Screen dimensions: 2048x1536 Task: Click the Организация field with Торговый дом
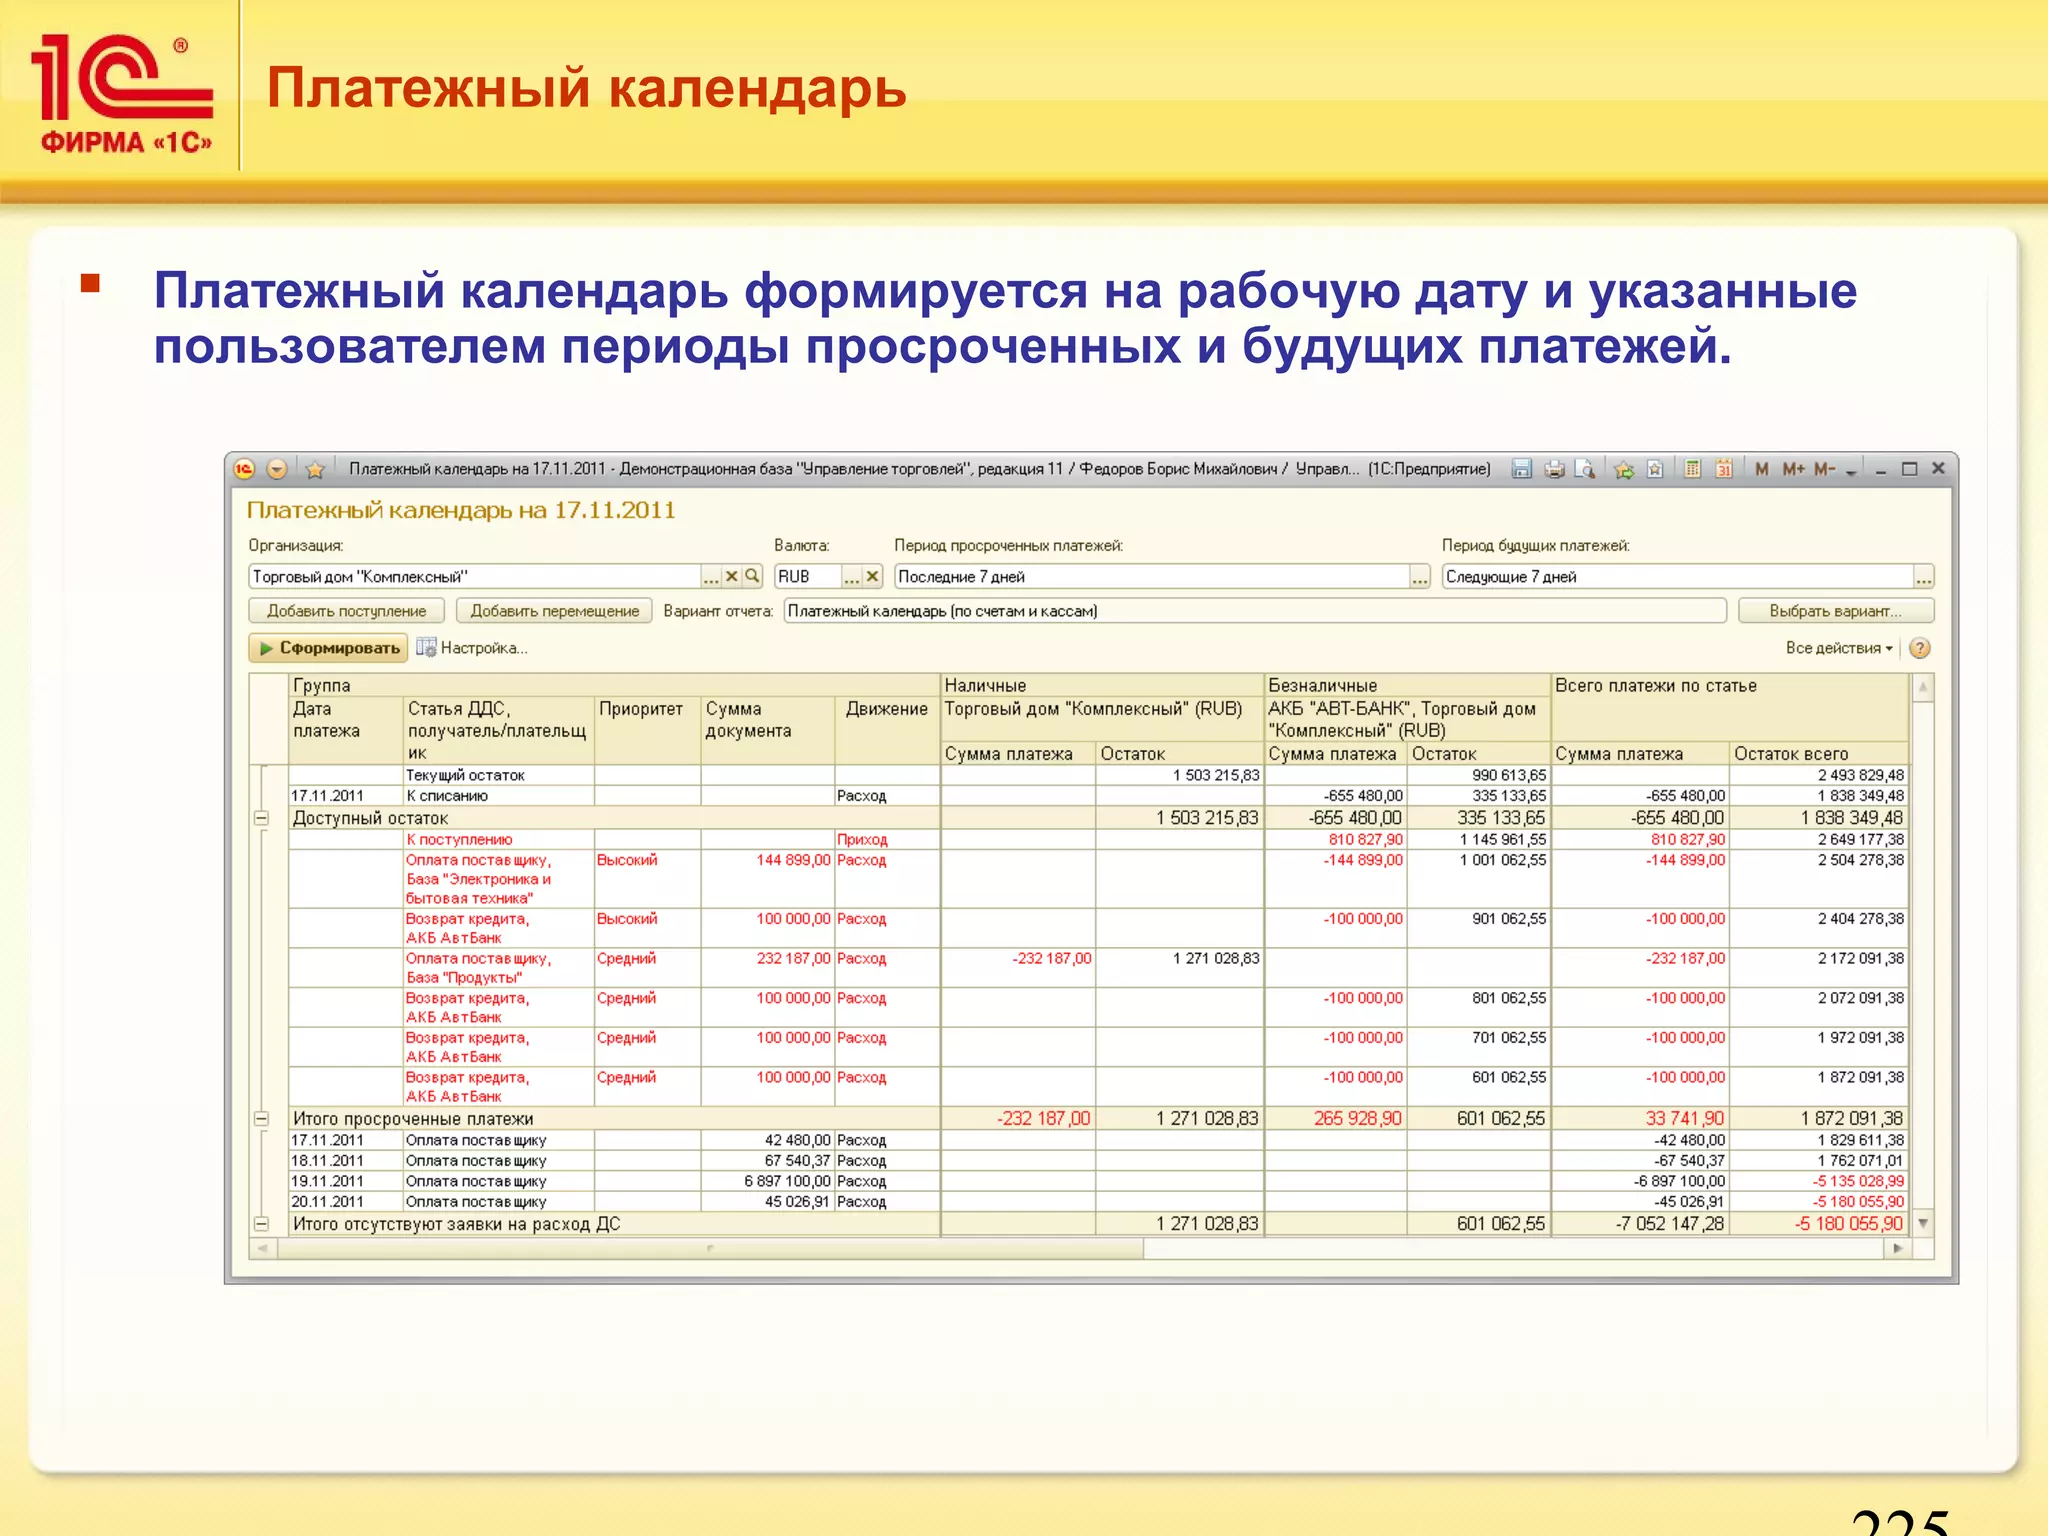(x=473, y=577)
